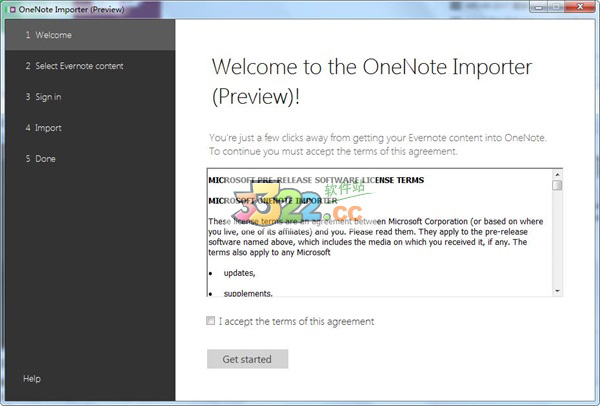Click the license scrollbar up arrow
The height and width of the screenshot is (406, 600).
coord(557,174)
